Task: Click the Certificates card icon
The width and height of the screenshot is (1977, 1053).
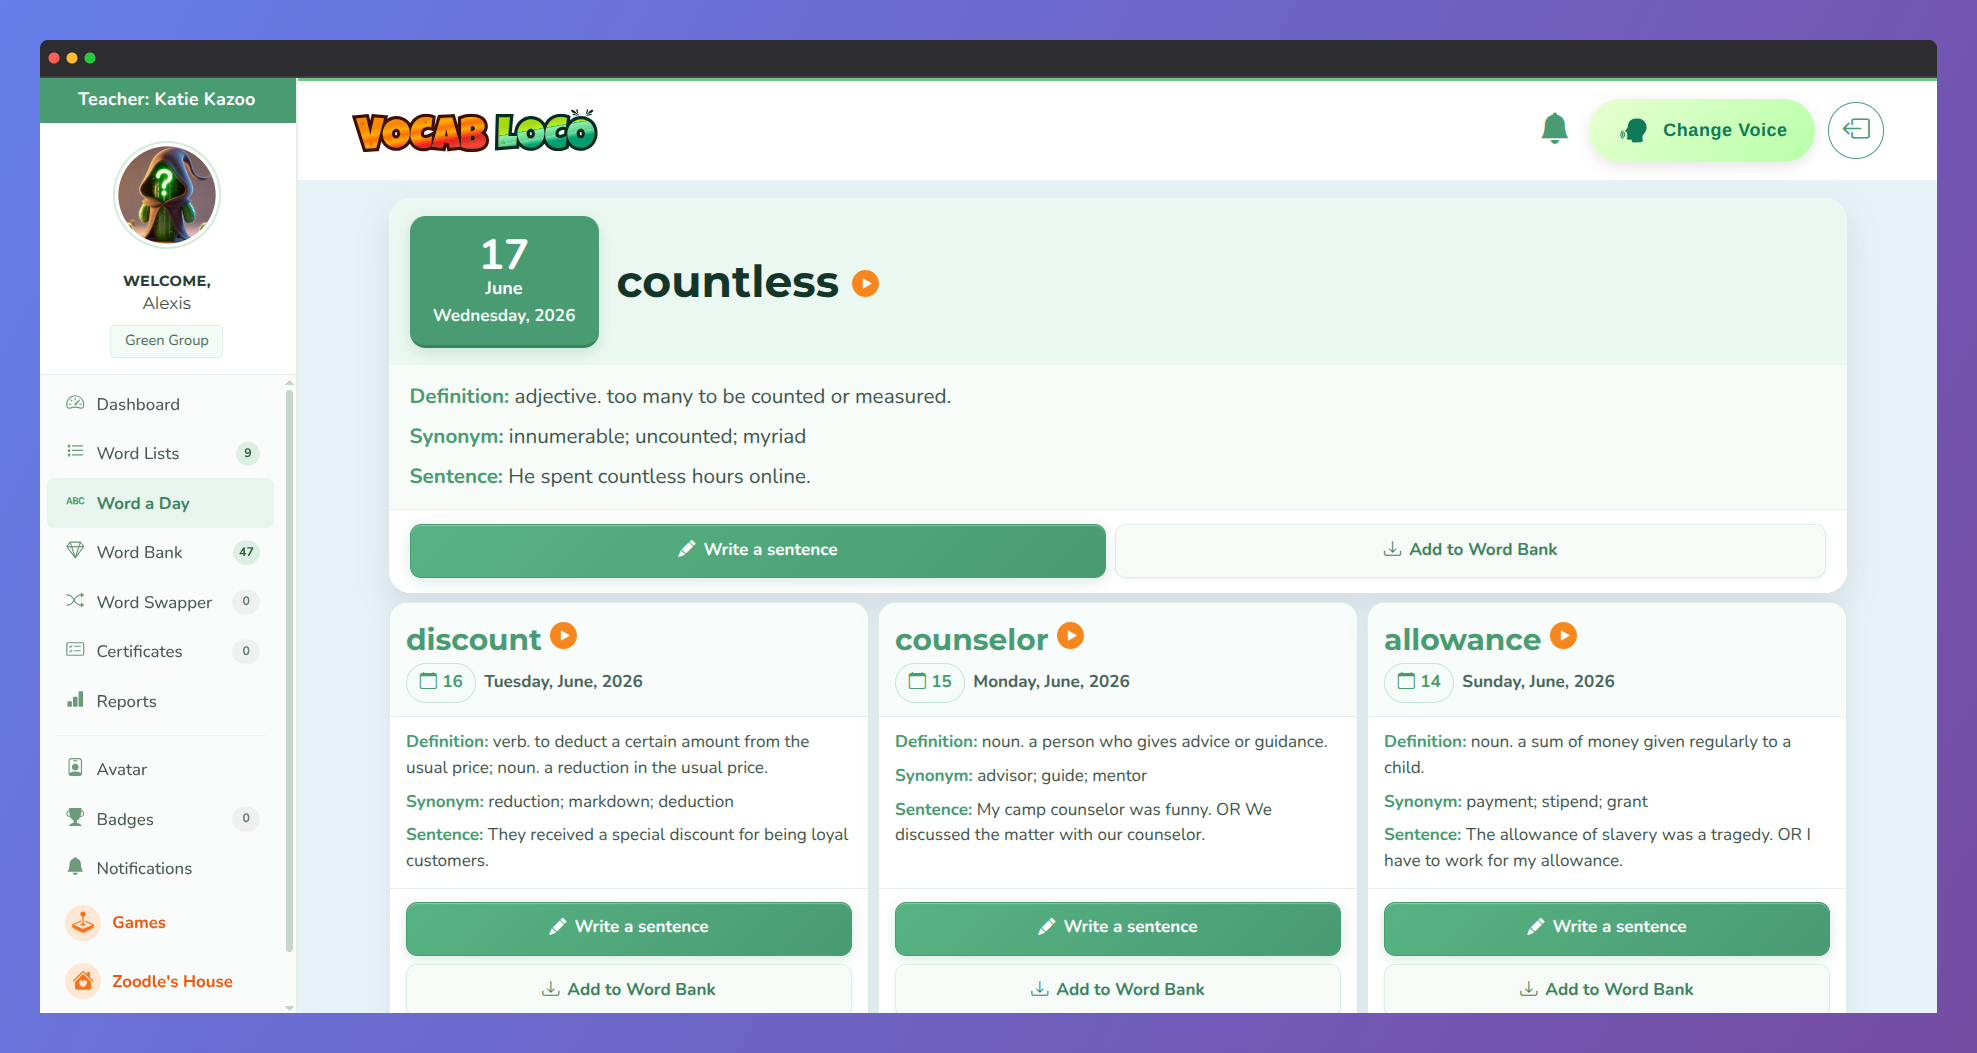Action: coord(75,650)
